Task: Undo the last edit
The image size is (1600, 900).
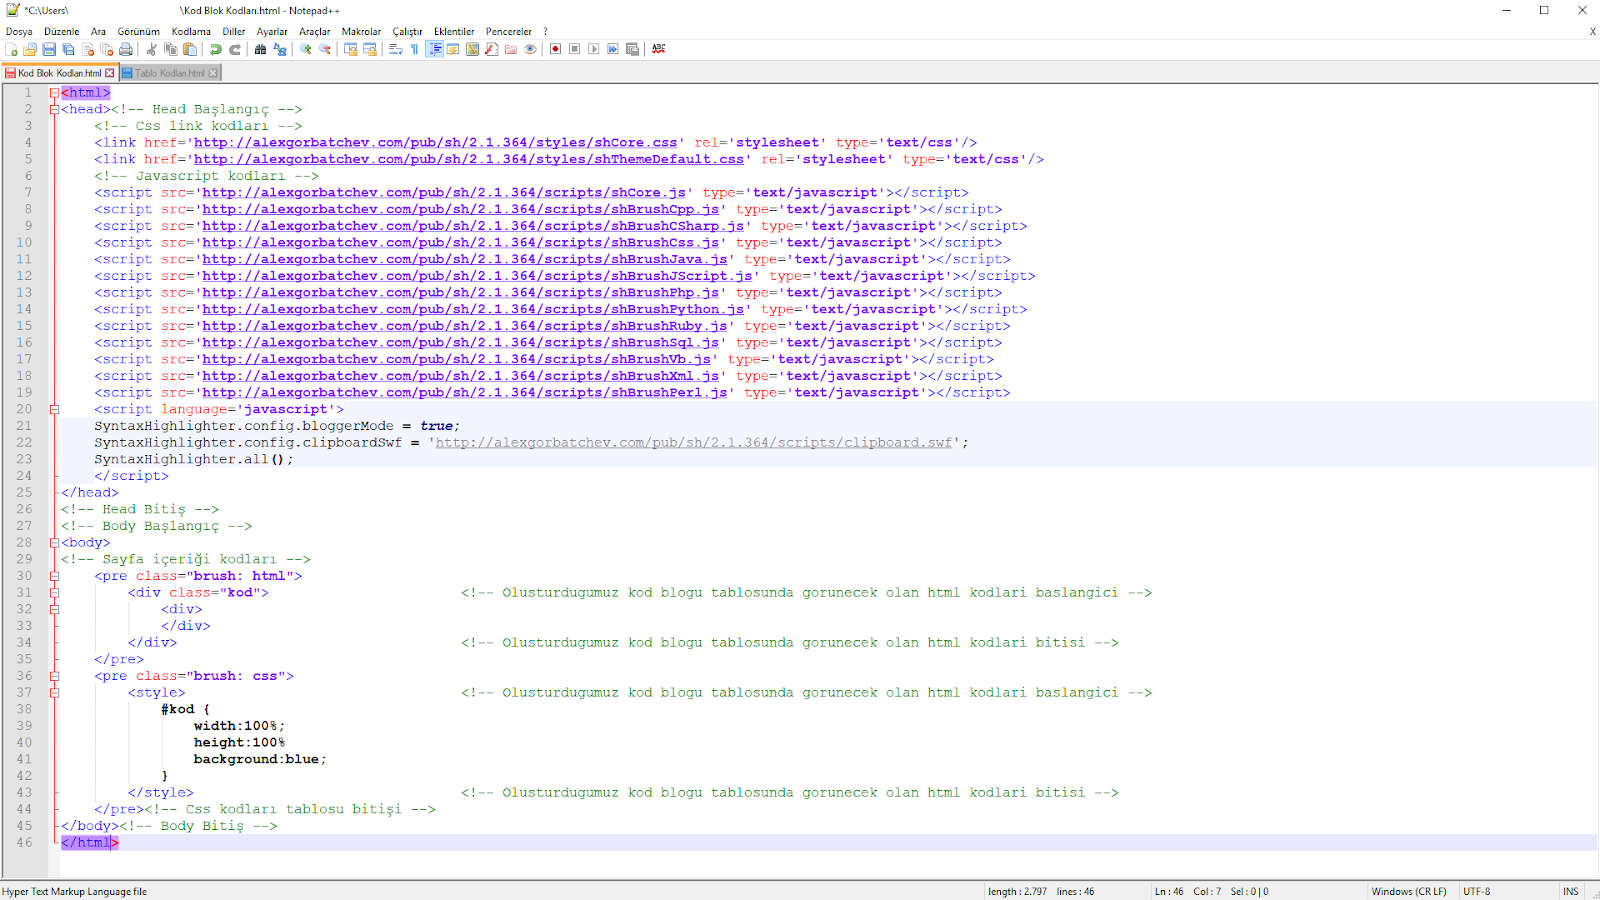Action: [x=215, y=49]
